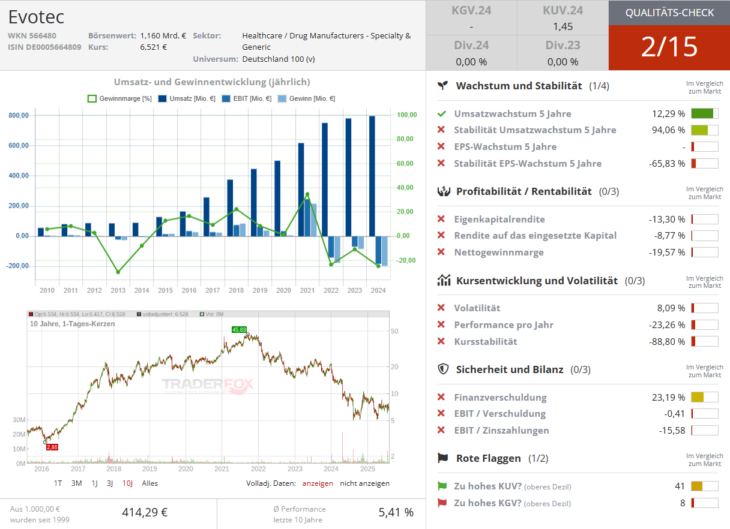
Task: Click the Div.23 value 0,00 %
Action: point(563,62)
